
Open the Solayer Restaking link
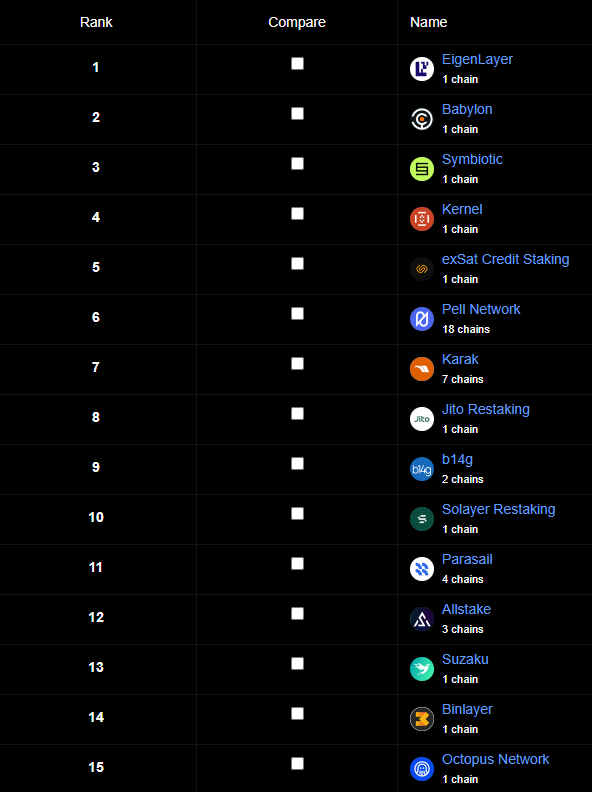(499, 510)
